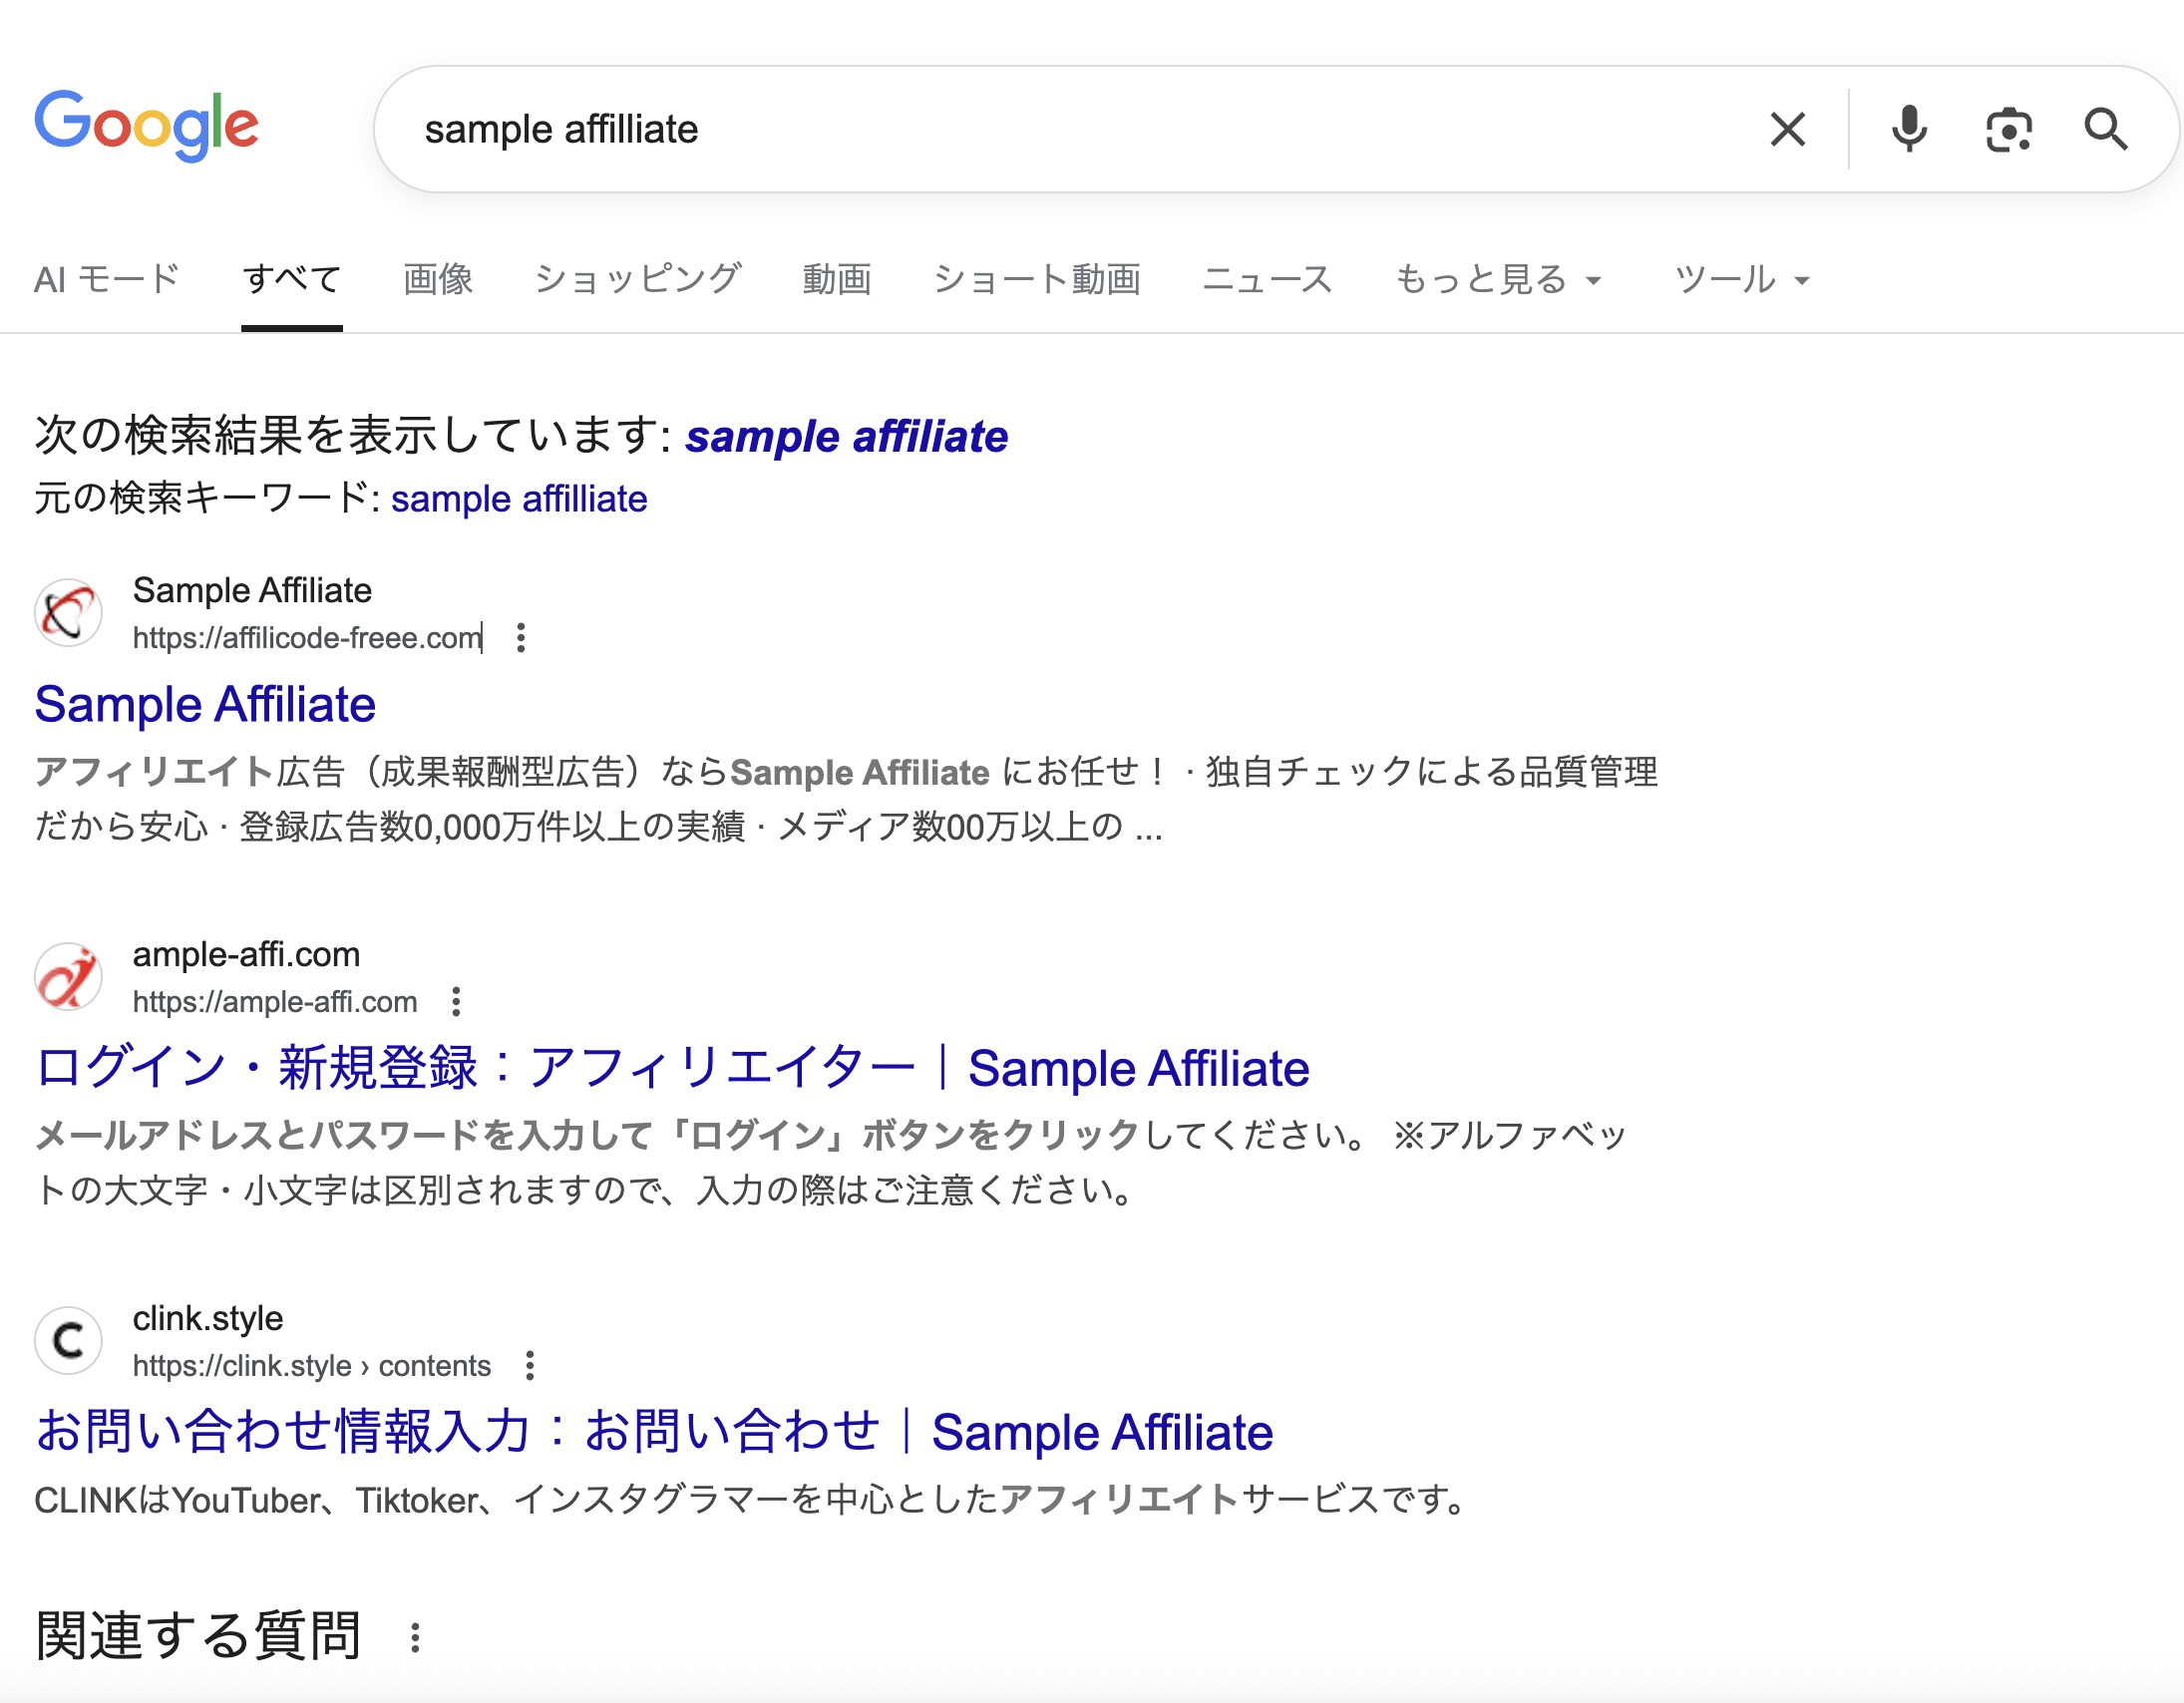Viewport: 2184px width, 1703px height.
Task: Open three-dot menu for affilicode-freee.com result
Action: pos(521,638)
